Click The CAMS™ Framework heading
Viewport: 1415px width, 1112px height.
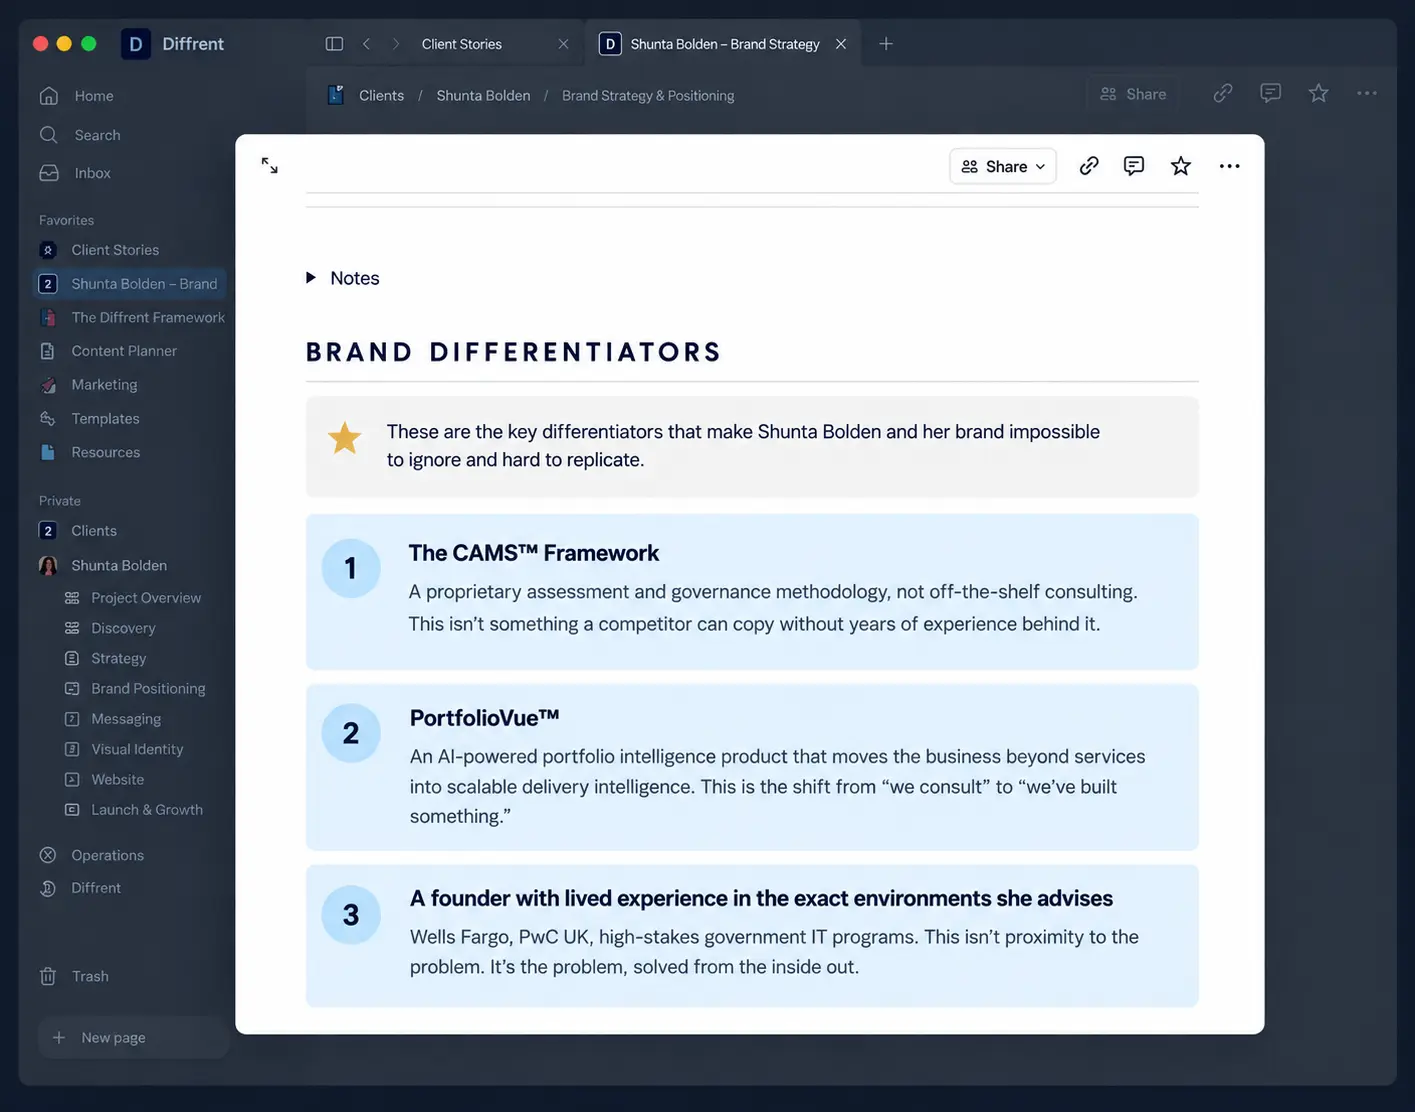[x=534, y=553]
